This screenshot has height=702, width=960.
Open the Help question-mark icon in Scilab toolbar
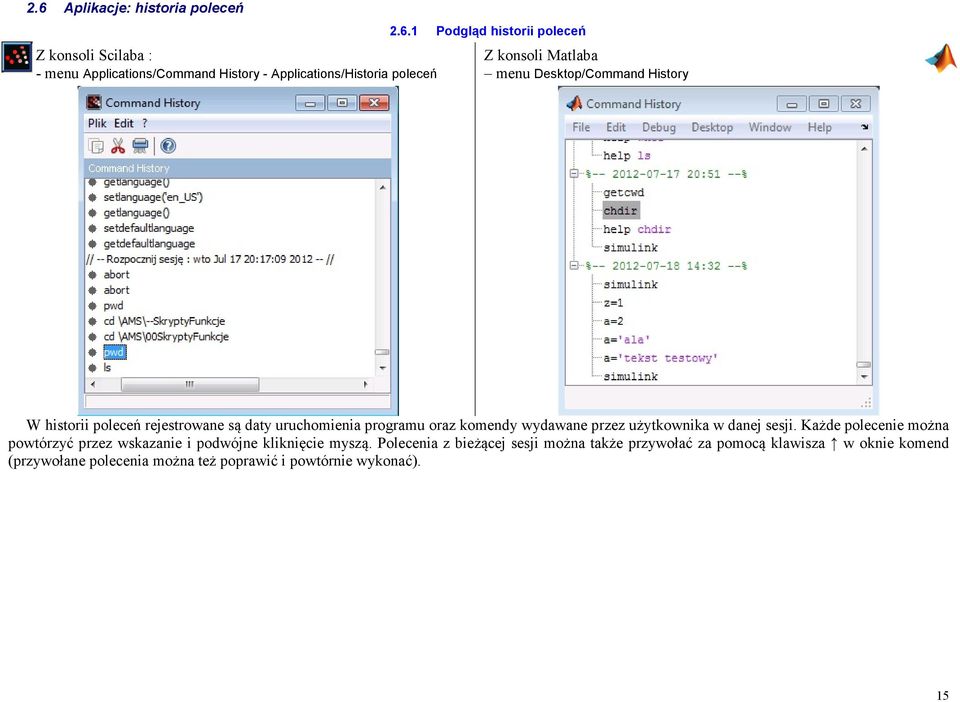(x=168, y=146)
